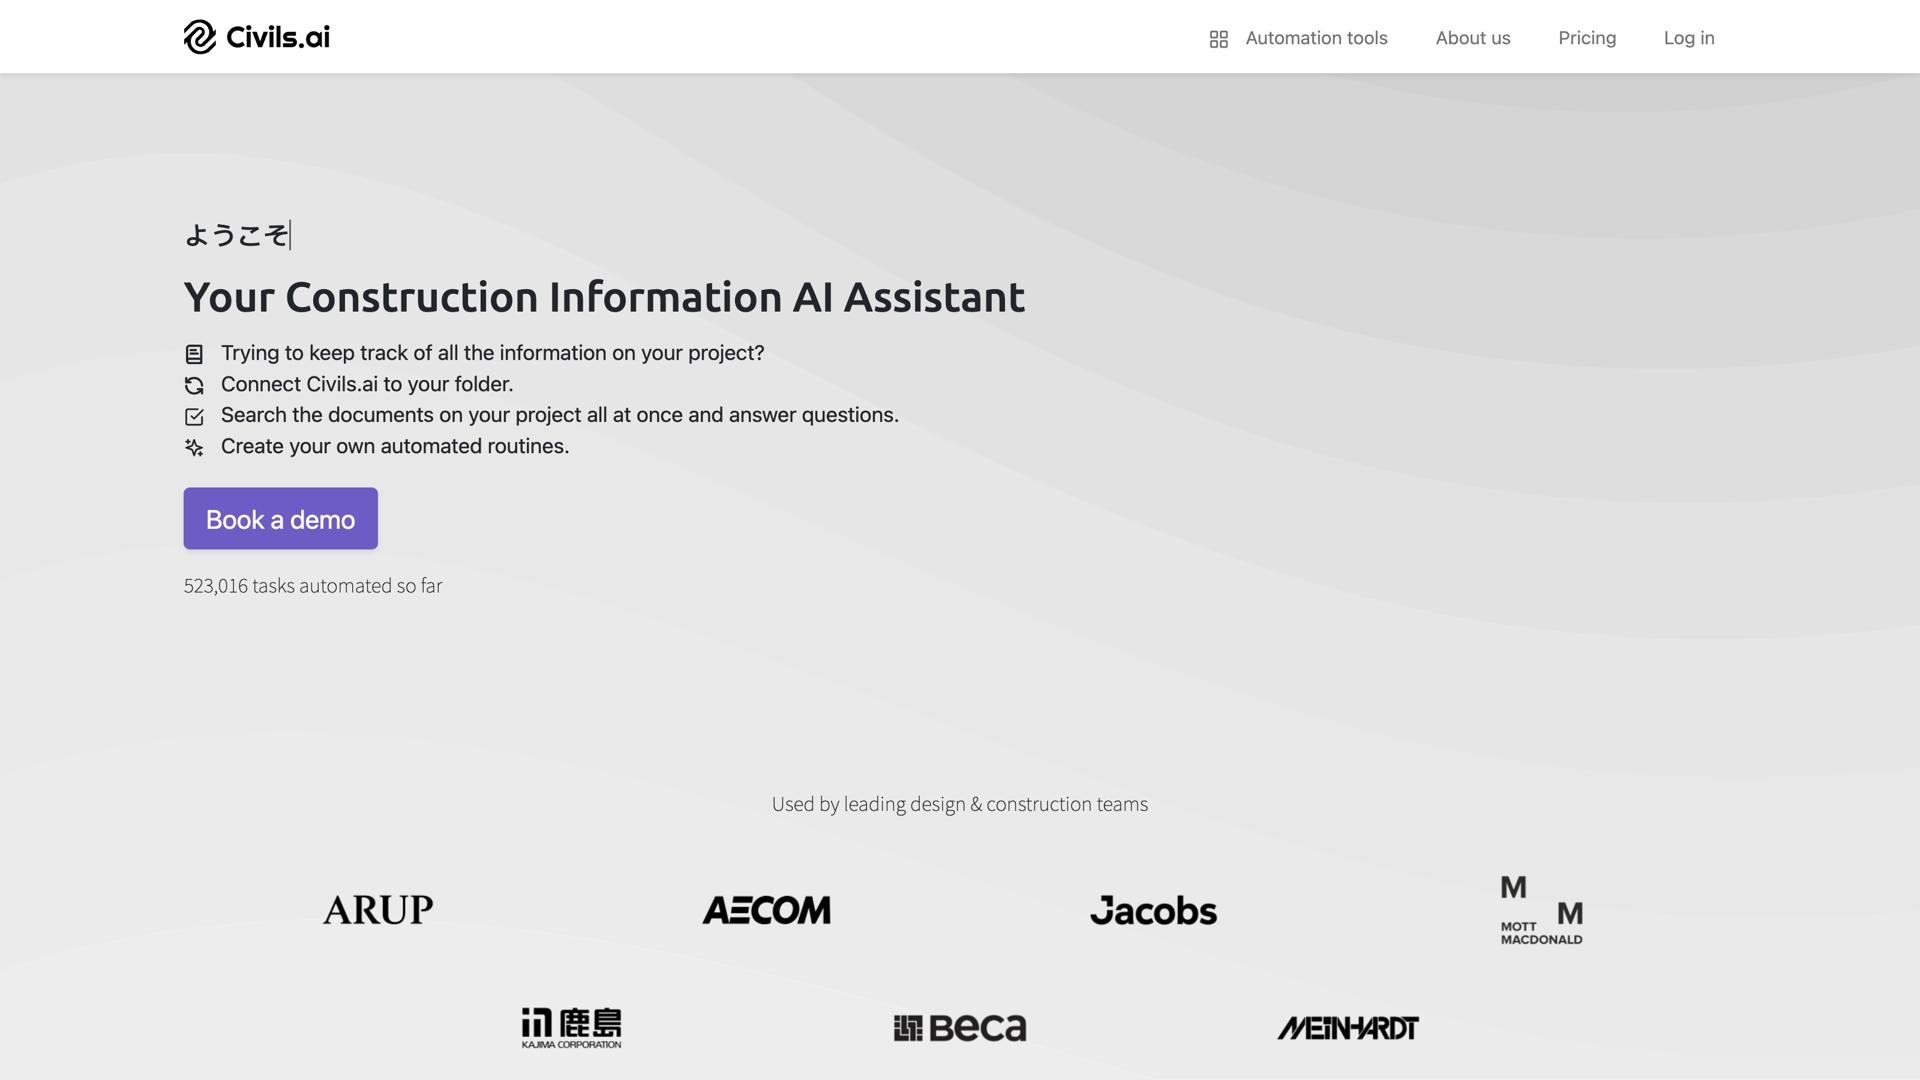Click the tasks automated counter text
Image resolution: width=1920 pixels, height=1080 pixels.
(x=313, y=586)
